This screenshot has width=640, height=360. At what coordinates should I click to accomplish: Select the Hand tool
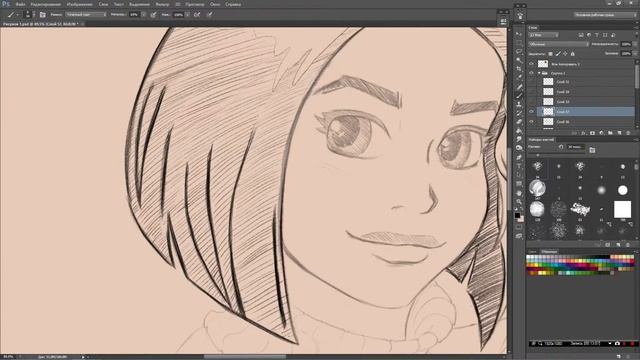pos(519,193)
